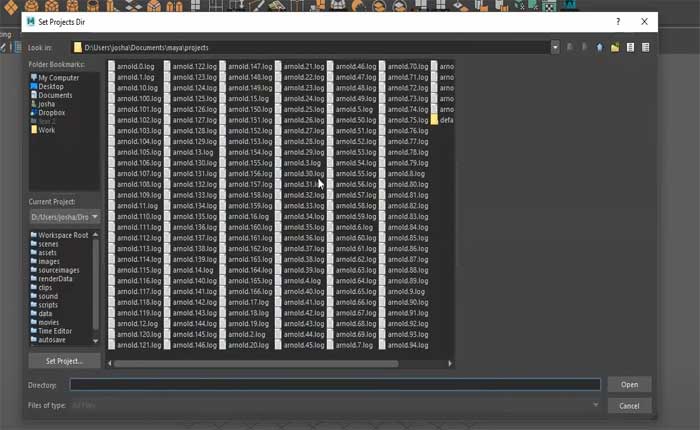
Task: Switch file view to detail mode icon
Action: coord(646,47)
